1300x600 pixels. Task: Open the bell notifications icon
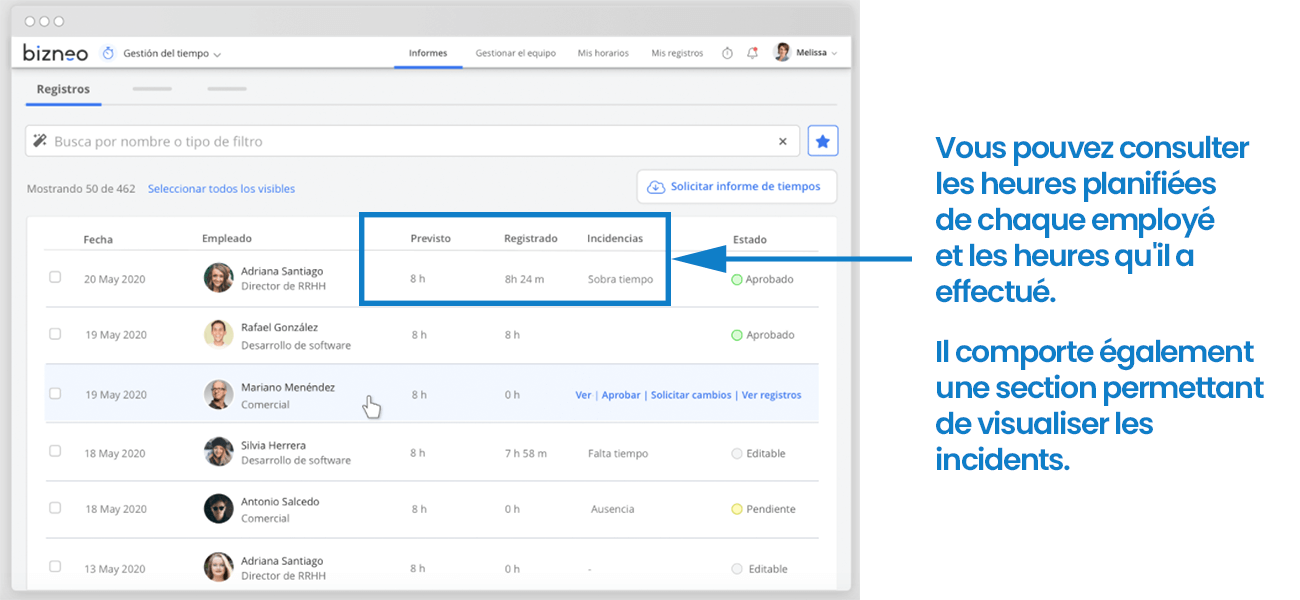click(x=752, y=52)
